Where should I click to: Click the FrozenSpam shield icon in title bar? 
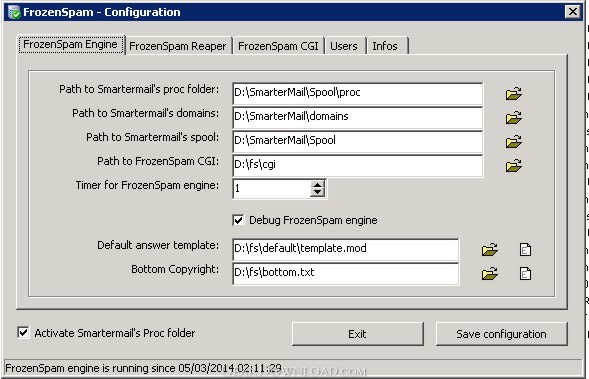coord(14,12)
